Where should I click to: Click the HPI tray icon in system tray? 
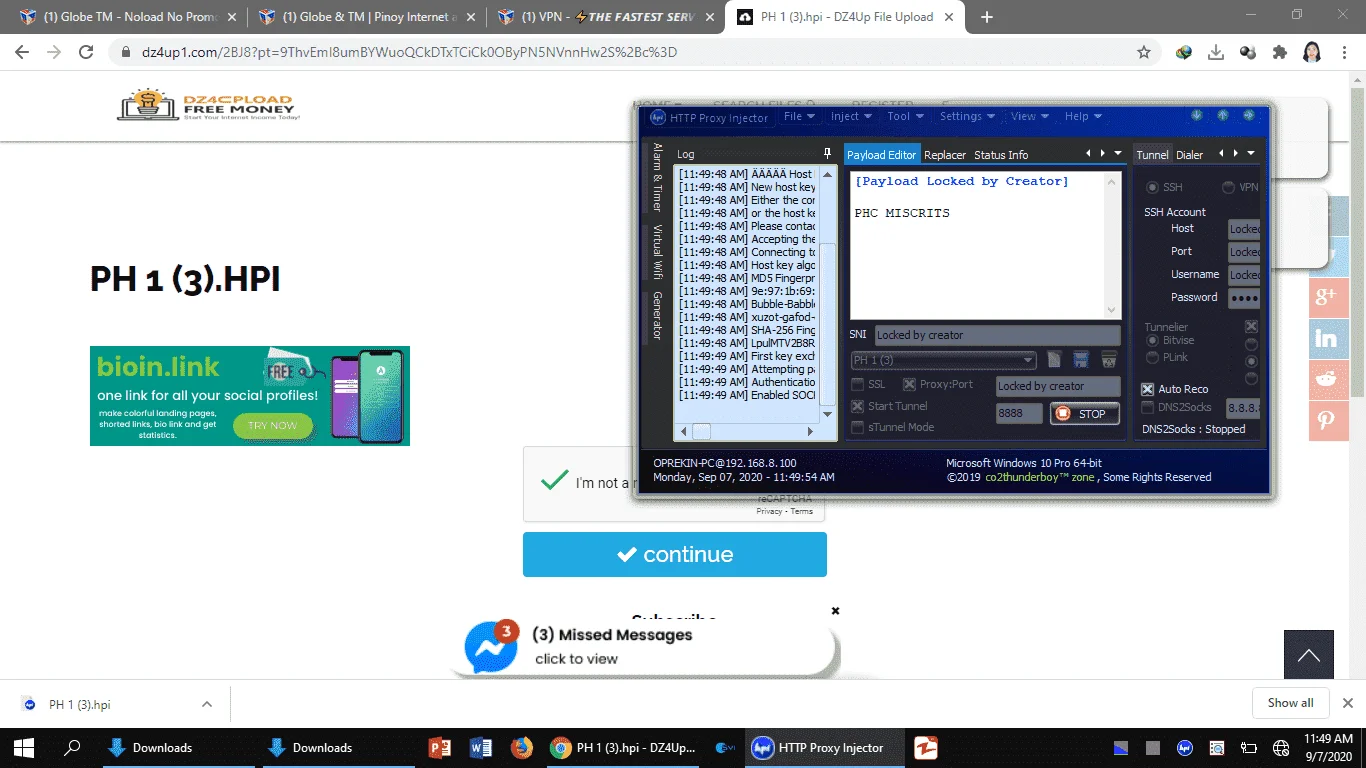click(x=1185, y=747)
